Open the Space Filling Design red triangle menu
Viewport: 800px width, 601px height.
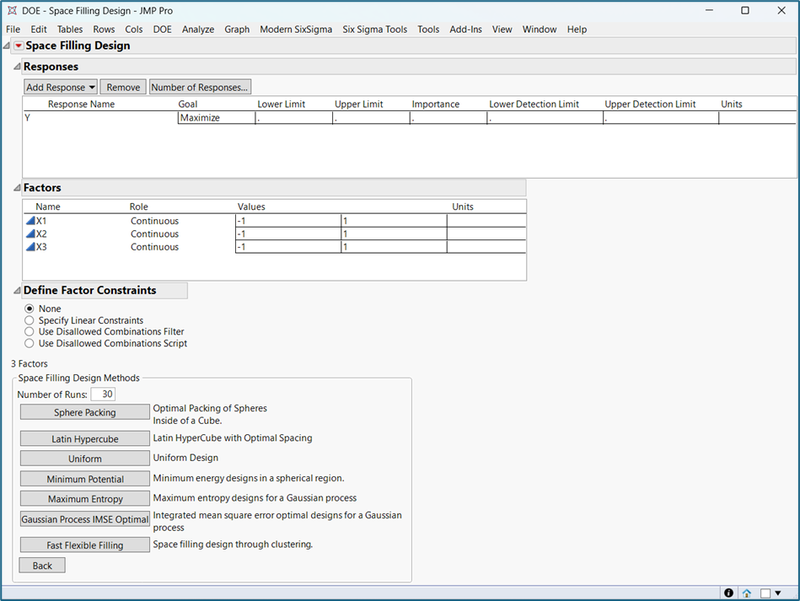coord(17,46)
